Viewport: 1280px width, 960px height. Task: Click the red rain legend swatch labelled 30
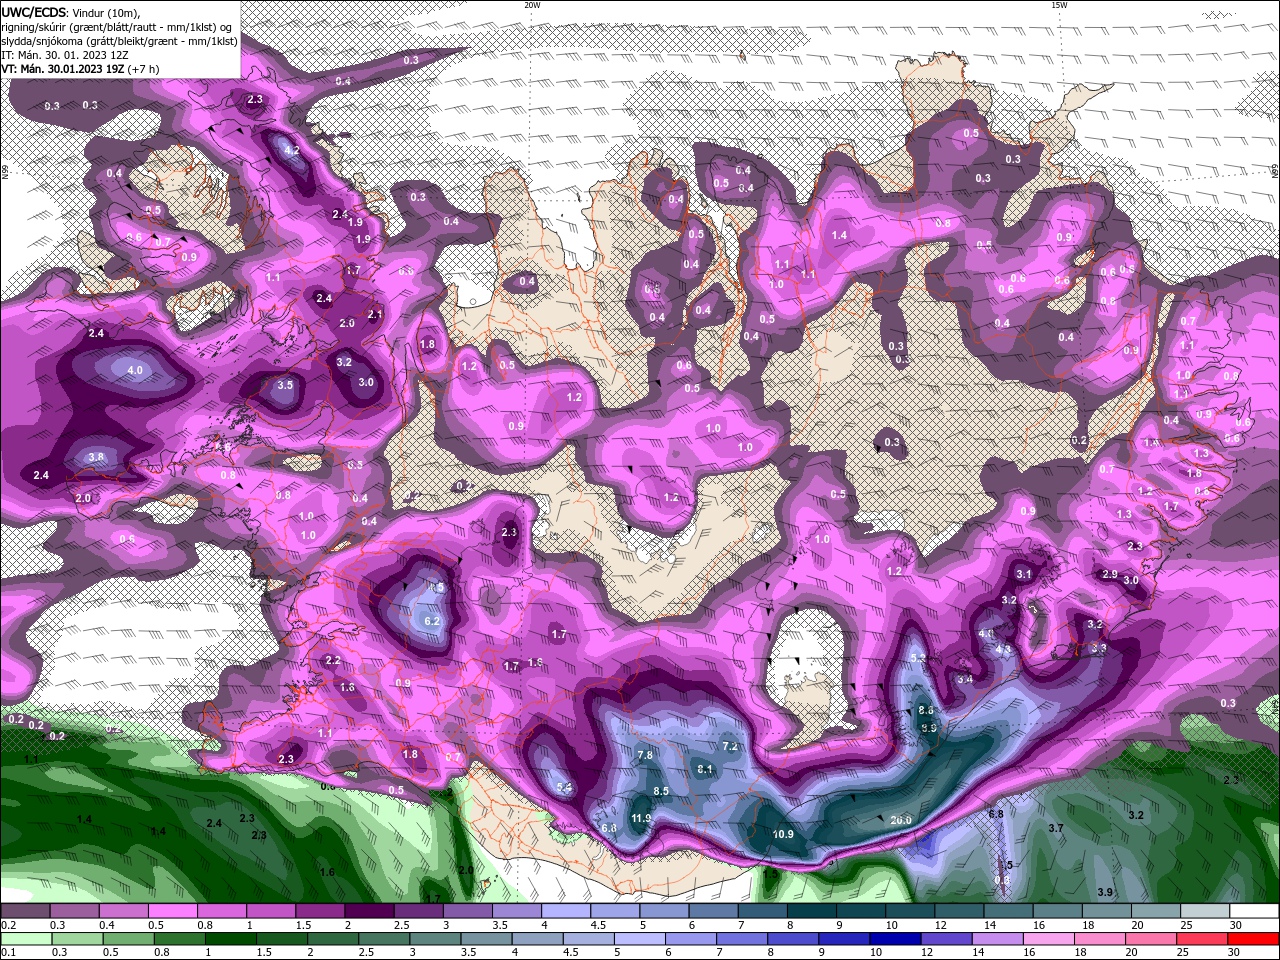1253,939
